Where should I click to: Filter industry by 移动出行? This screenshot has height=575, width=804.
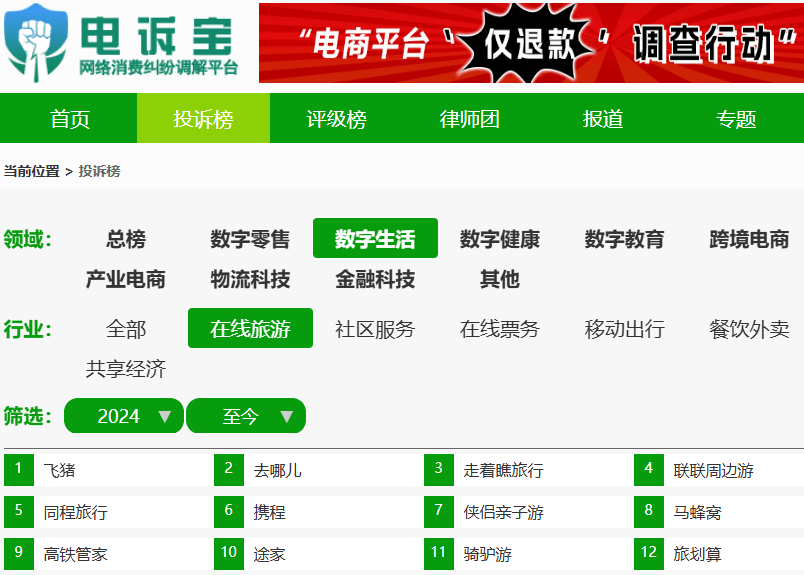pyautogui.click(x=624, y=329)
